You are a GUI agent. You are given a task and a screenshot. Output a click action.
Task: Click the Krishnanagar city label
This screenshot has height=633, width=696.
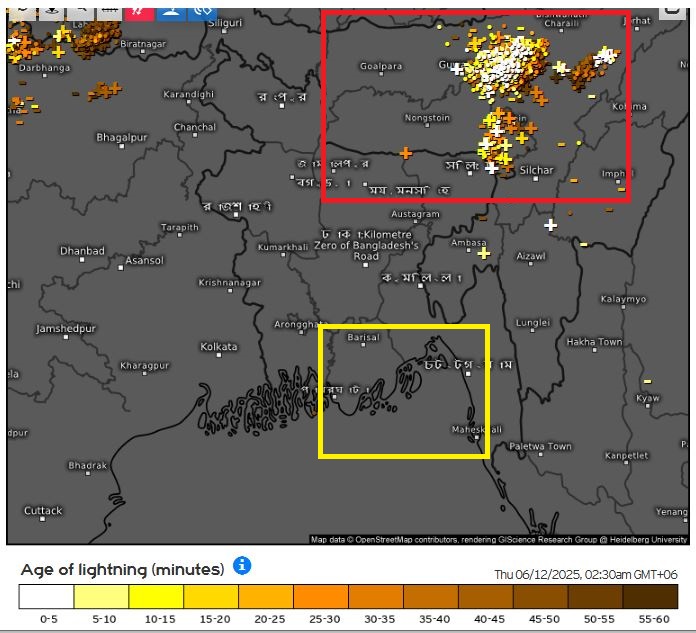tap(229, 282)
